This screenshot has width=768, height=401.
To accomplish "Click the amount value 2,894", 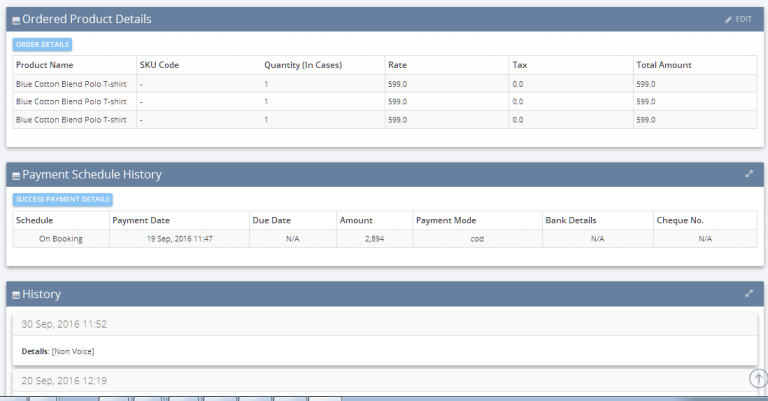I will (374, 239).
